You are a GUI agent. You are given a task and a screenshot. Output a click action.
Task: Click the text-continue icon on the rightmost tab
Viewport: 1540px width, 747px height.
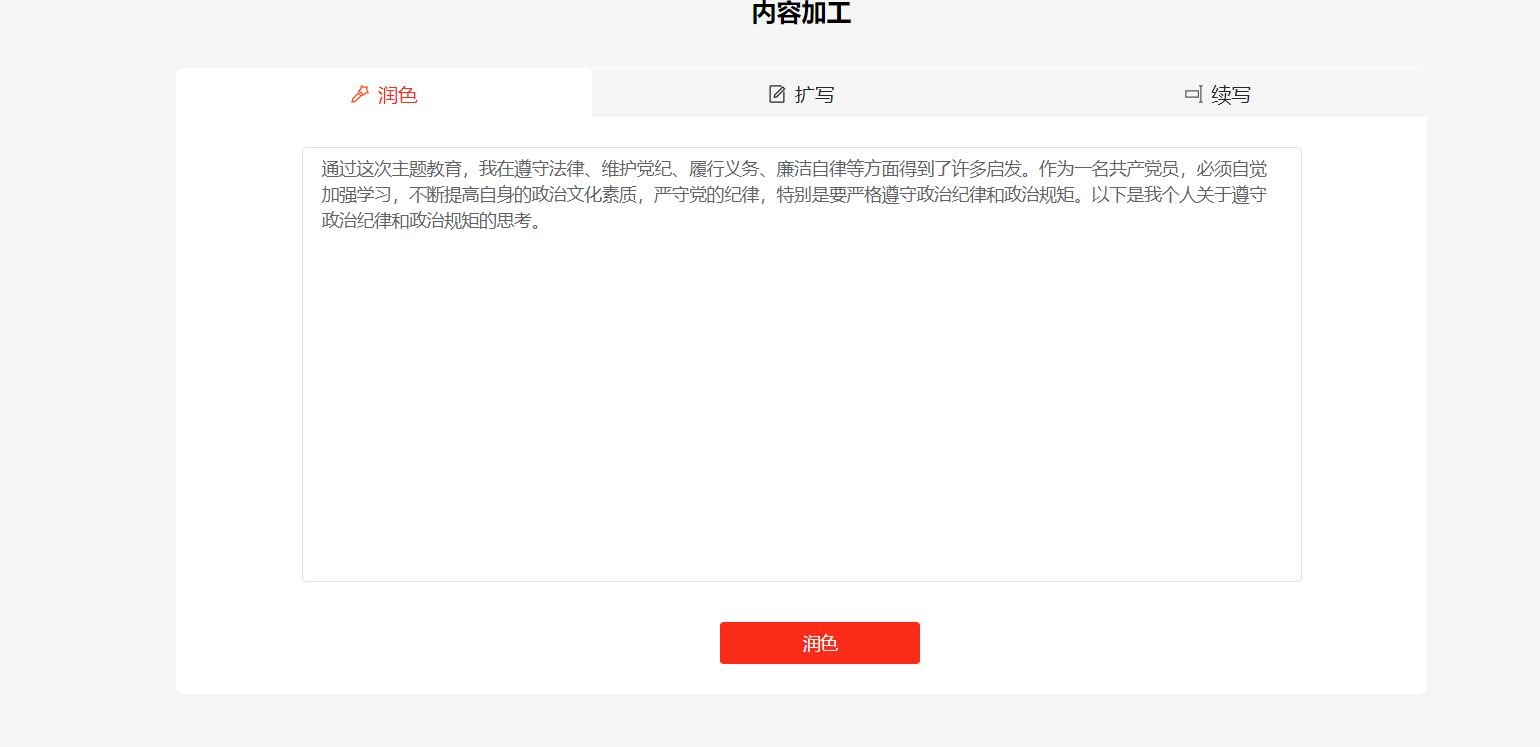pos(1192,94)
